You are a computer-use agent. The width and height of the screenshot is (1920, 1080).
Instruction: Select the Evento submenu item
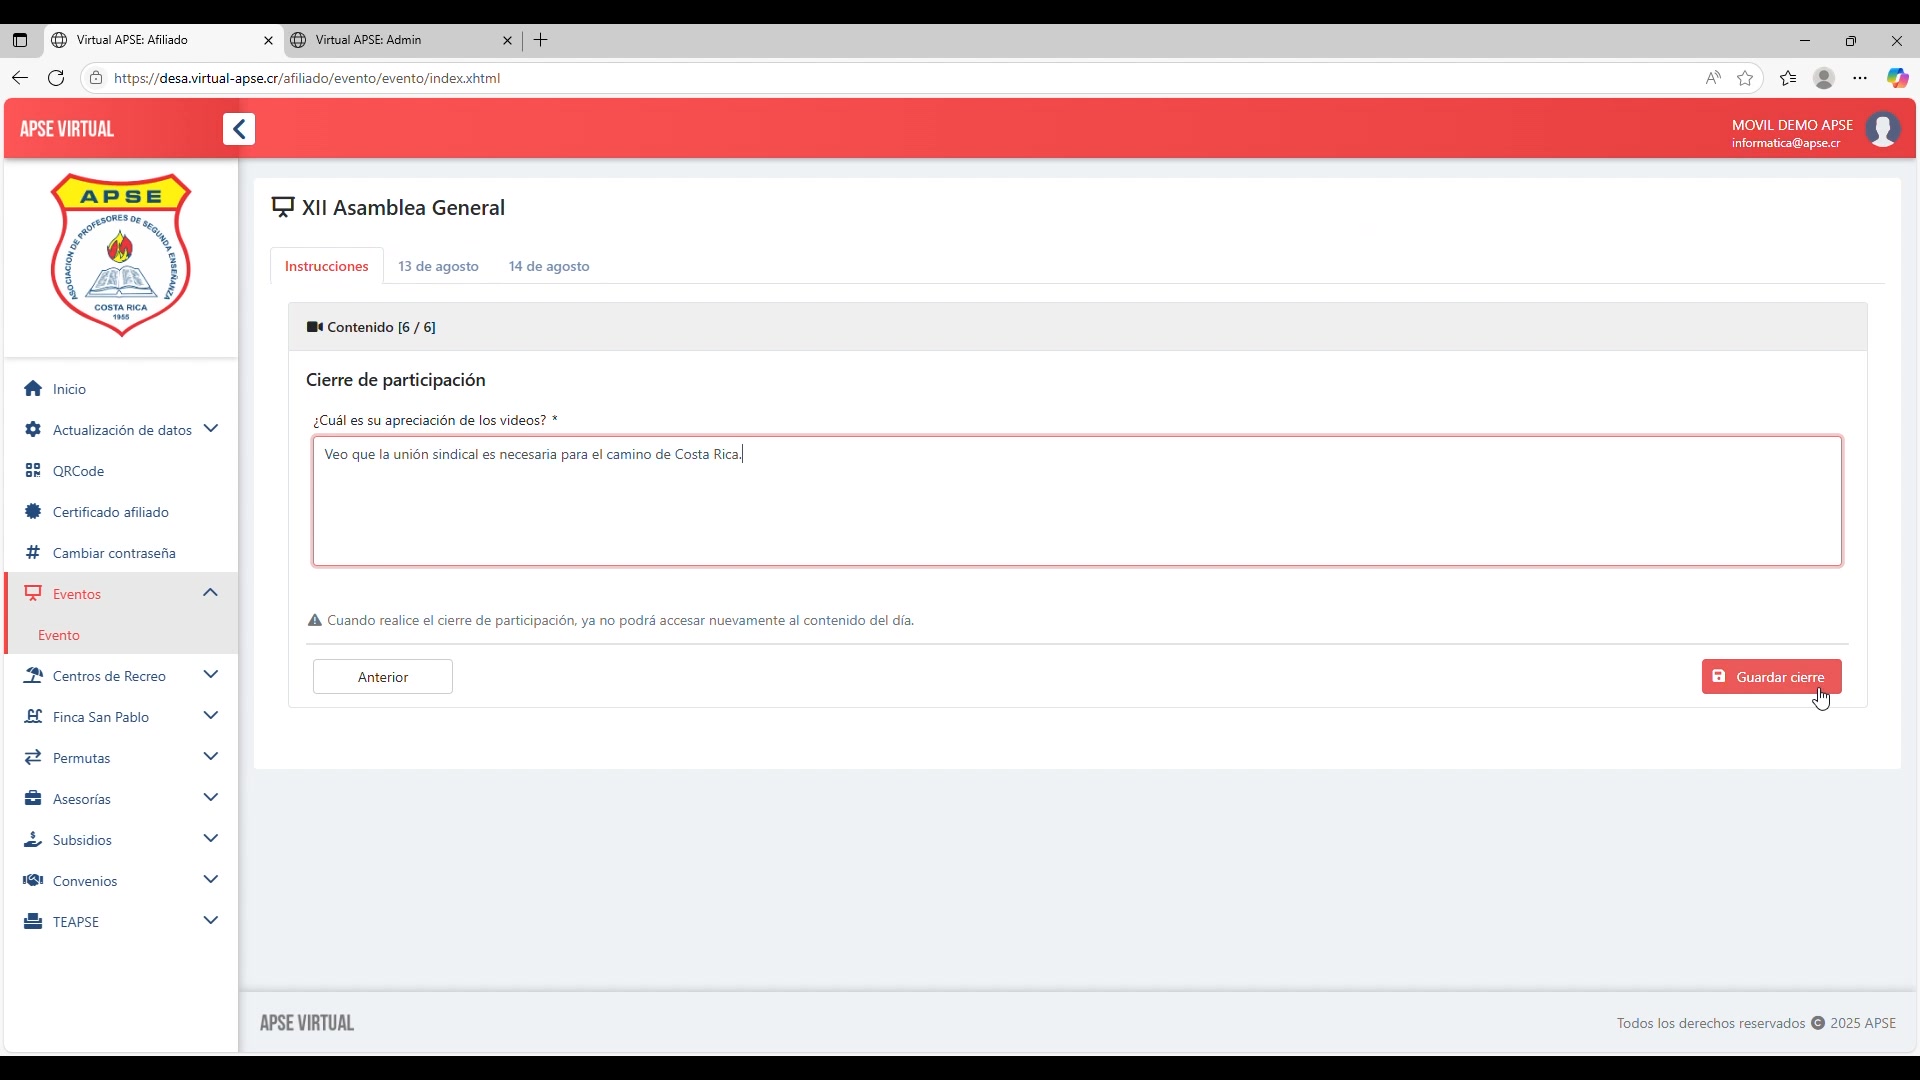[x=59, y=635]
